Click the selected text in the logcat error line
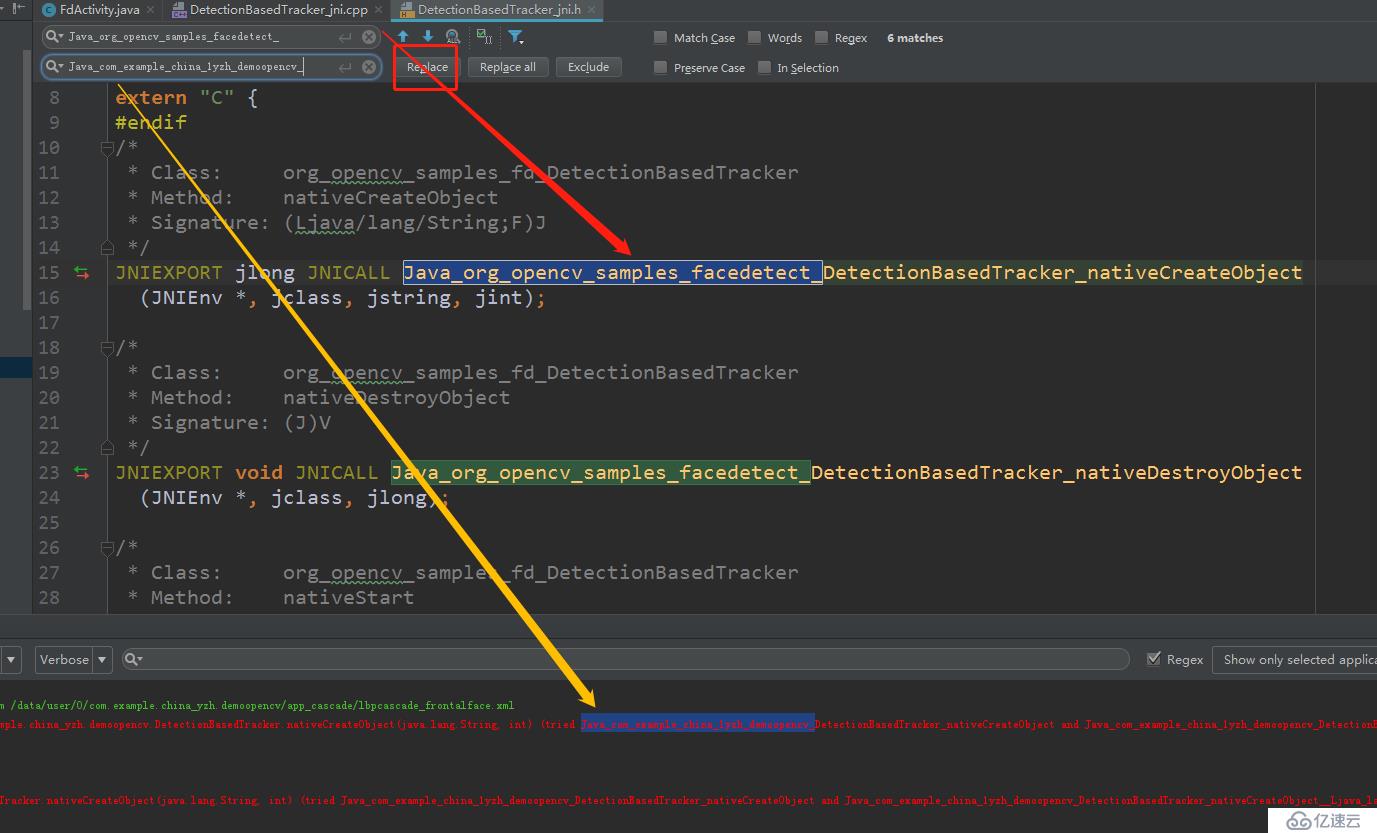Viewport: 1377px width, 833px height. (698, 724)
